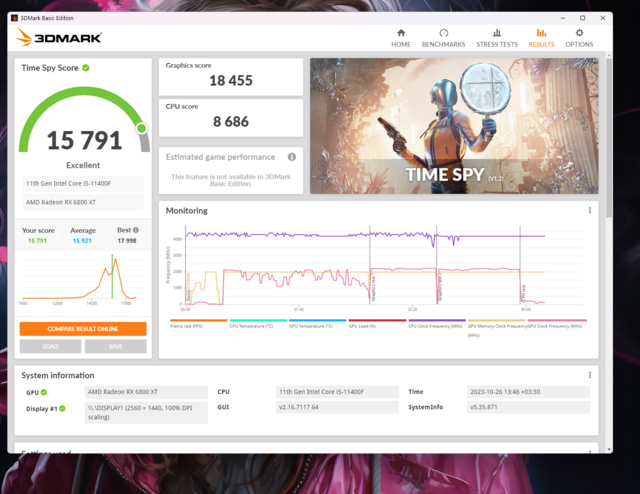
Task: Click the Results tab
Action: (541, 38)
